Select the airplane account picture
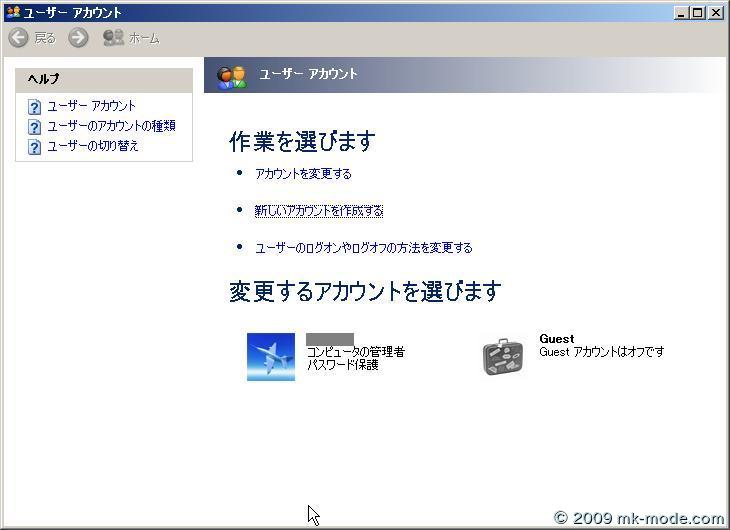Image resolution: width=730 pixels, height=530 pixels. 271,357
